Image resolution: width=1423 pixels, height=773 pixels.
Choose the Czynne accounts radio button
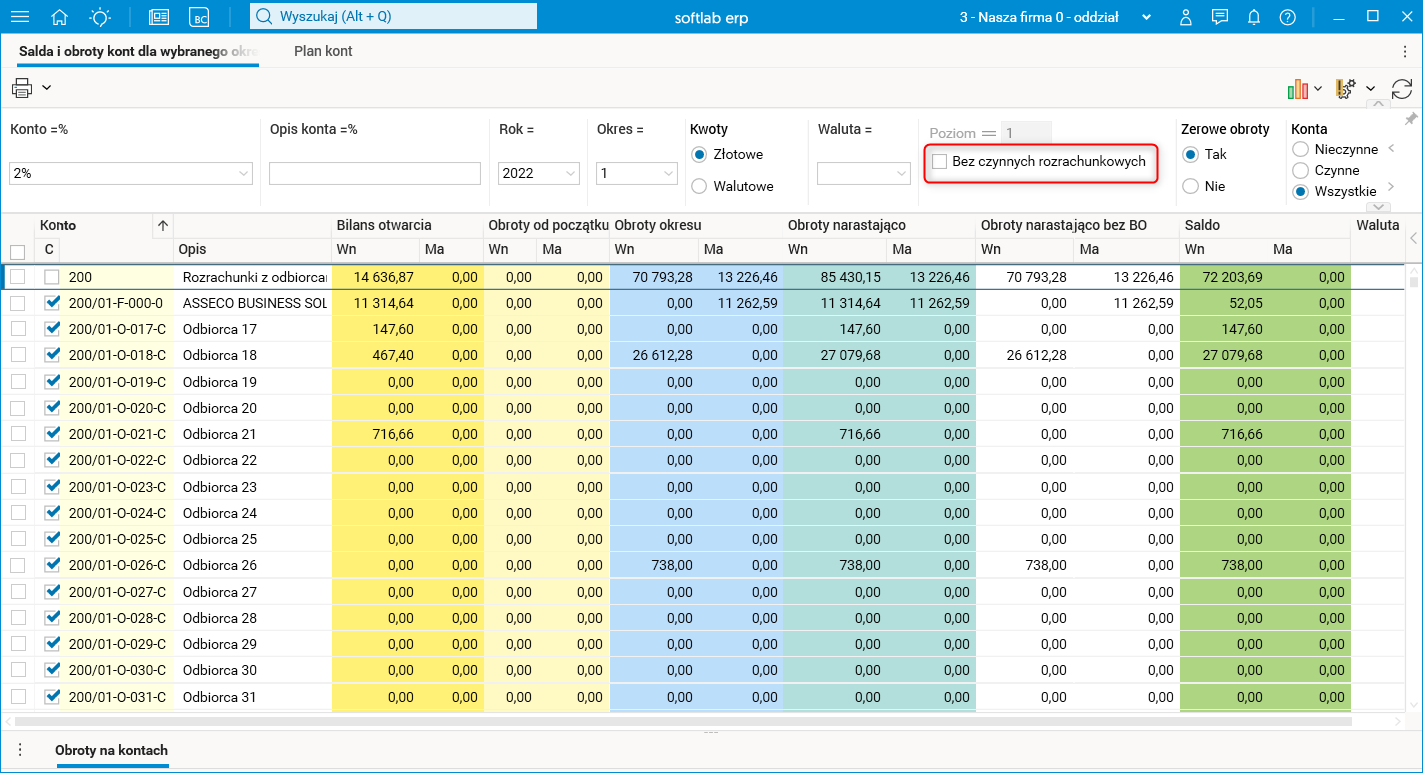1300,171
